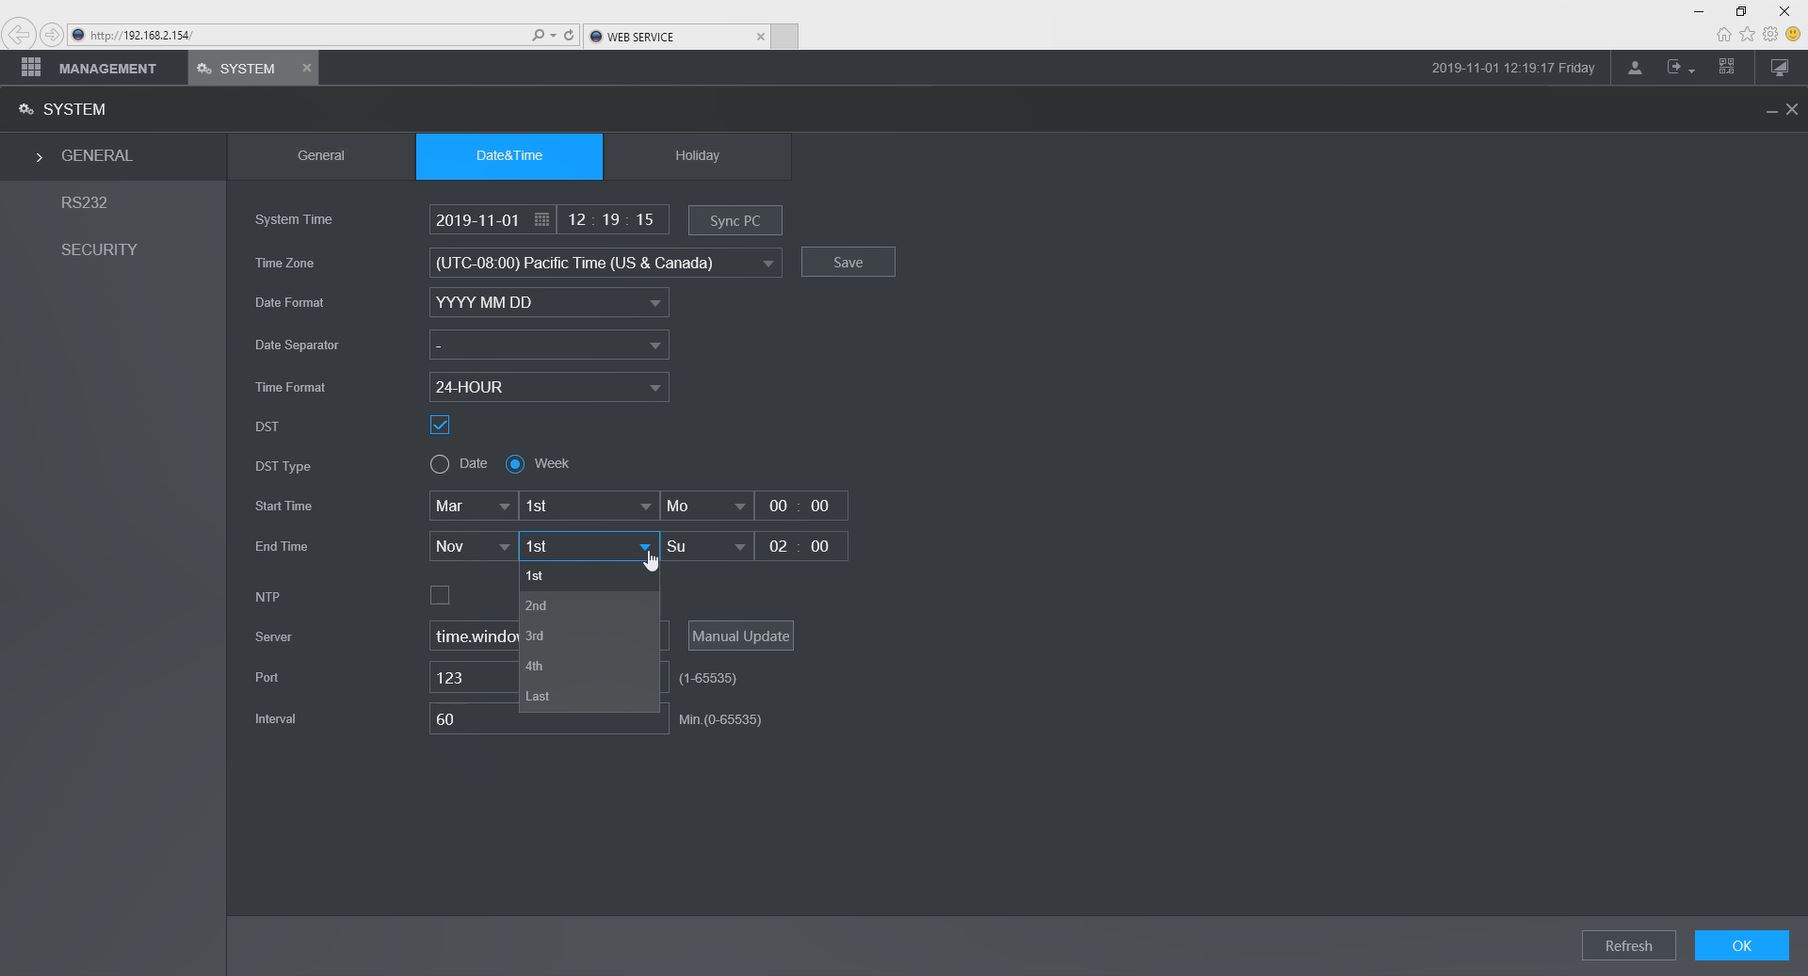Click Save next to Time Zone
The image size is (1808, 976).
[848, 262]
